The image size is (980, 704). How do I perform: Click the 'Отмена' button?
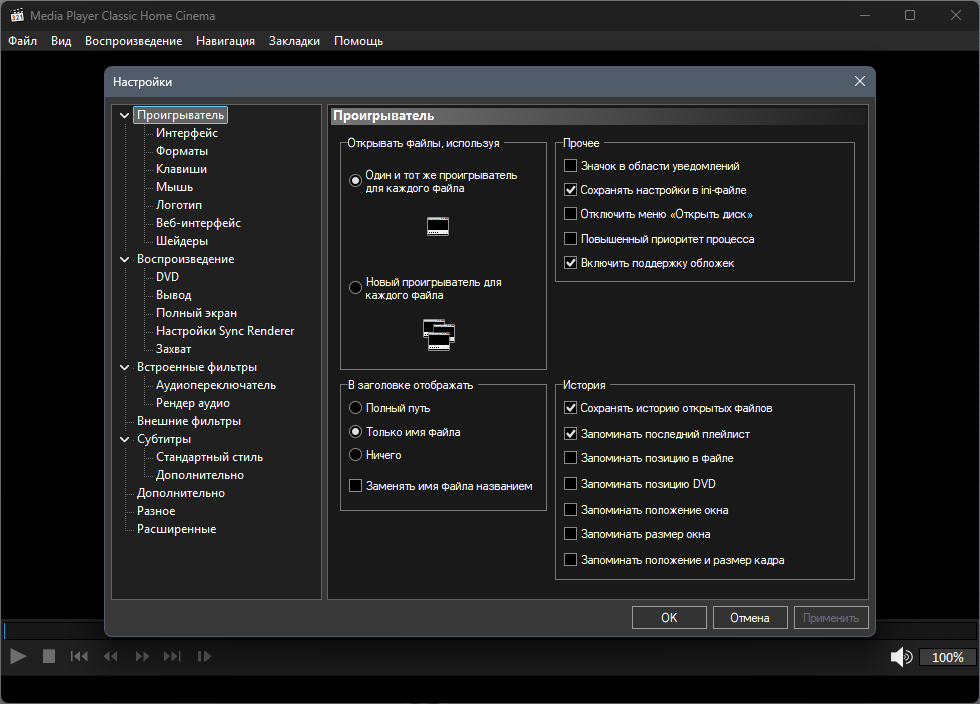tap(749, 618)
